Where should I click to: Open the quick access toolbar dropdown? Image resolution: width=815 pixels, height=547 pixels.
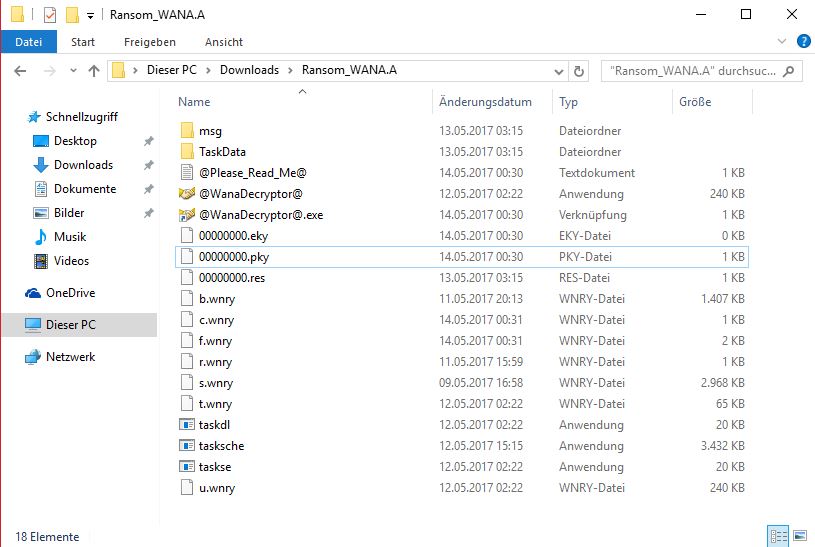click(91, 15)
